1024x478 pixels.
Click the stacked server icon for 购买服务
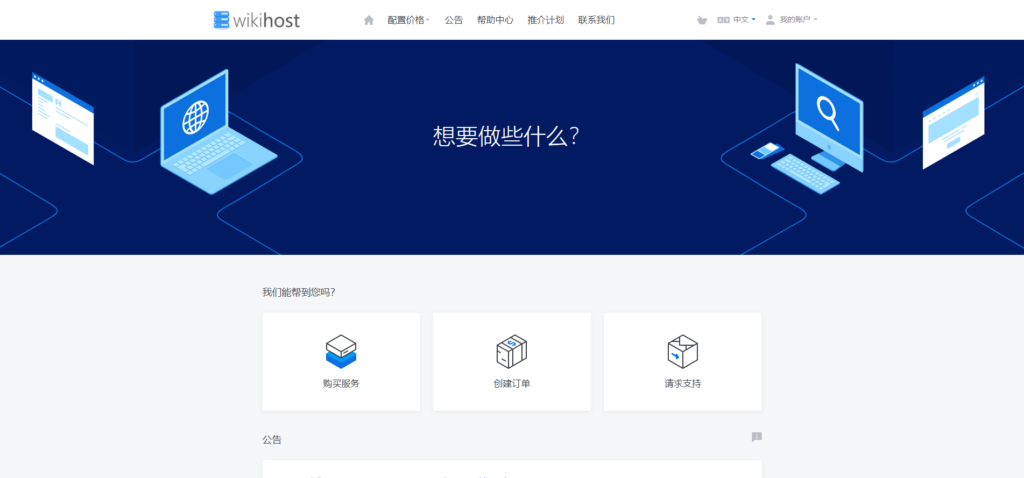coord(341,351)
